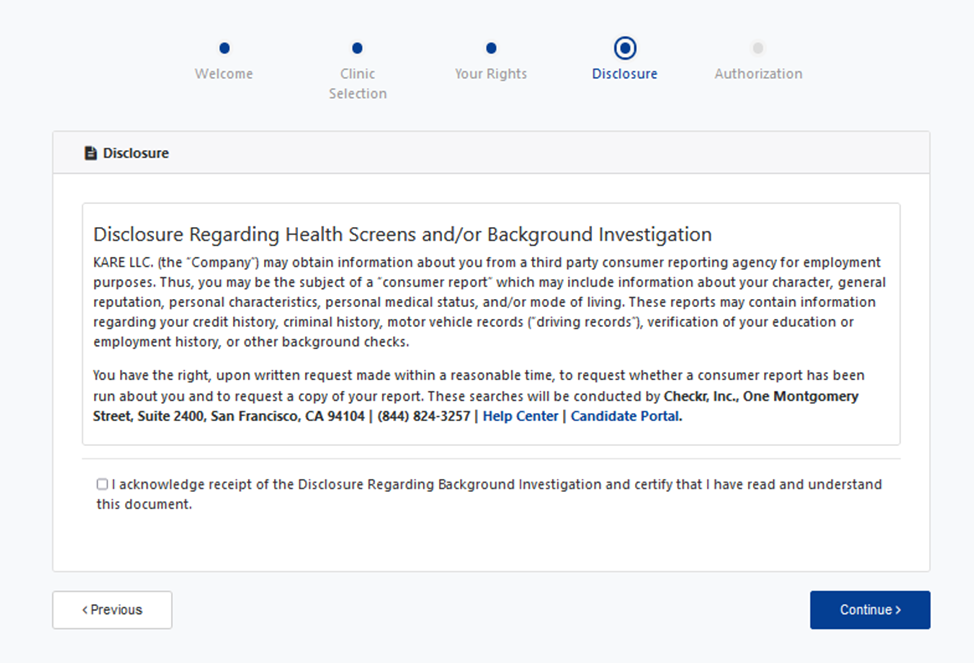Click the Authorization step dot
This screenshot has width=974, height=663.
757,46
